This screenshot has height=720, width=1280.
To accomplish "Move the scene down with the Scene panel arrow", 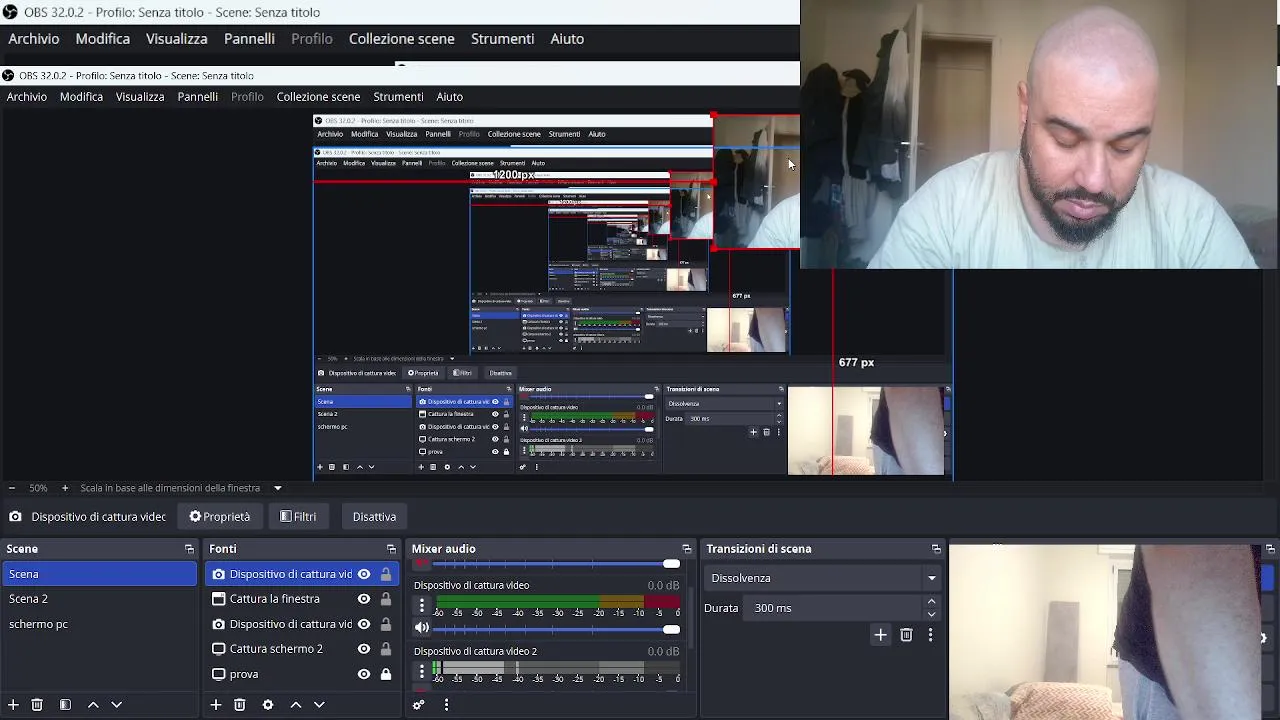I will click(116, 705).
